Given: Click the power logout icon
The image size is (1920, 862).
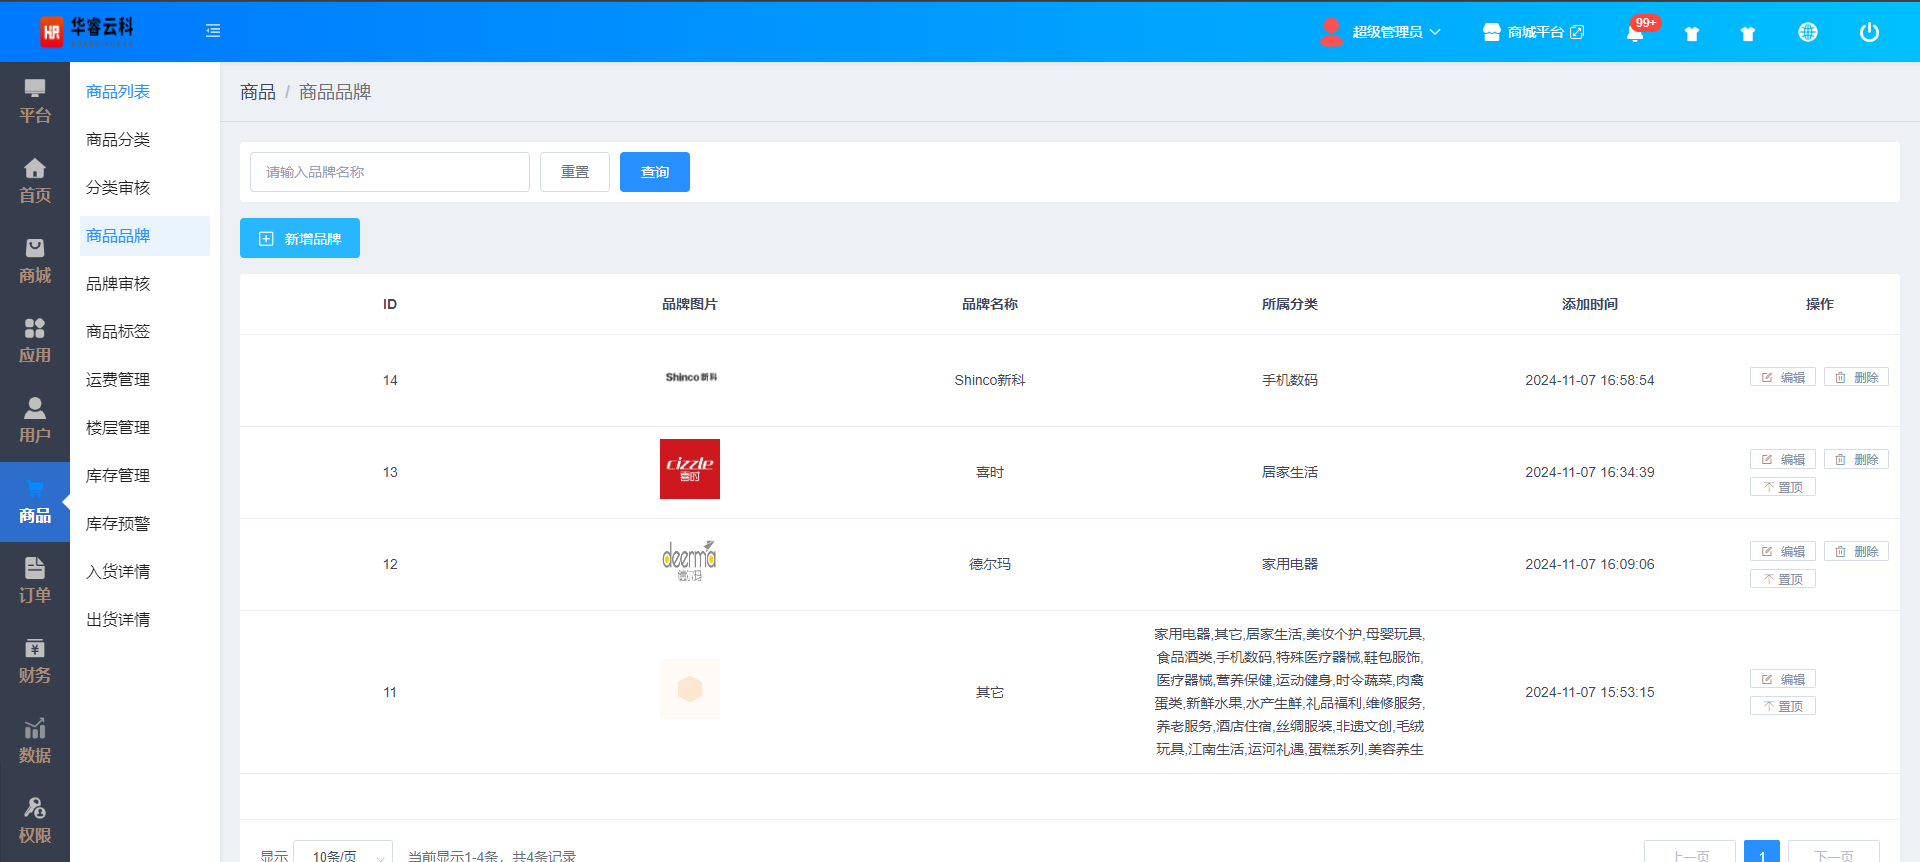Looking at the screenshot, I should (x=1868, y=33).
